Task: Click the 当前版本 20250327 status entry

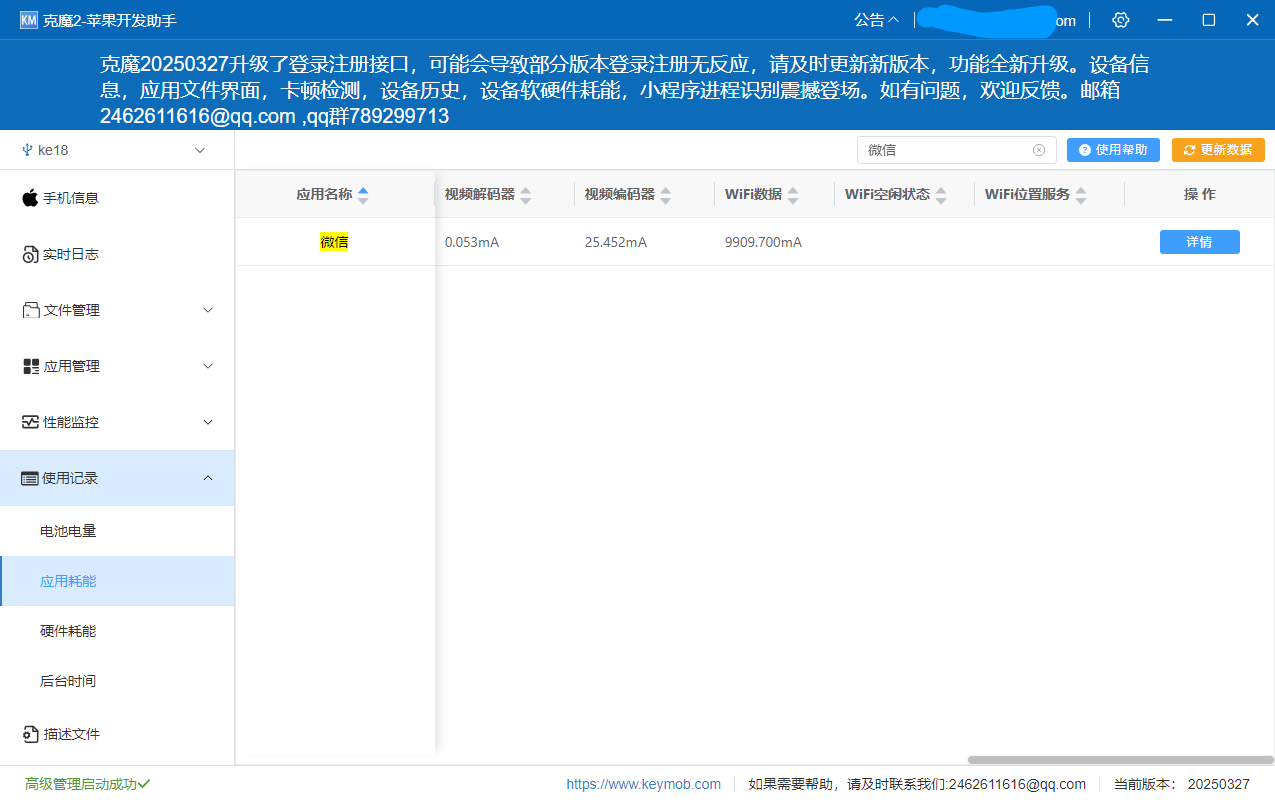Action: pyautogui.click(x=1182, y=784)
